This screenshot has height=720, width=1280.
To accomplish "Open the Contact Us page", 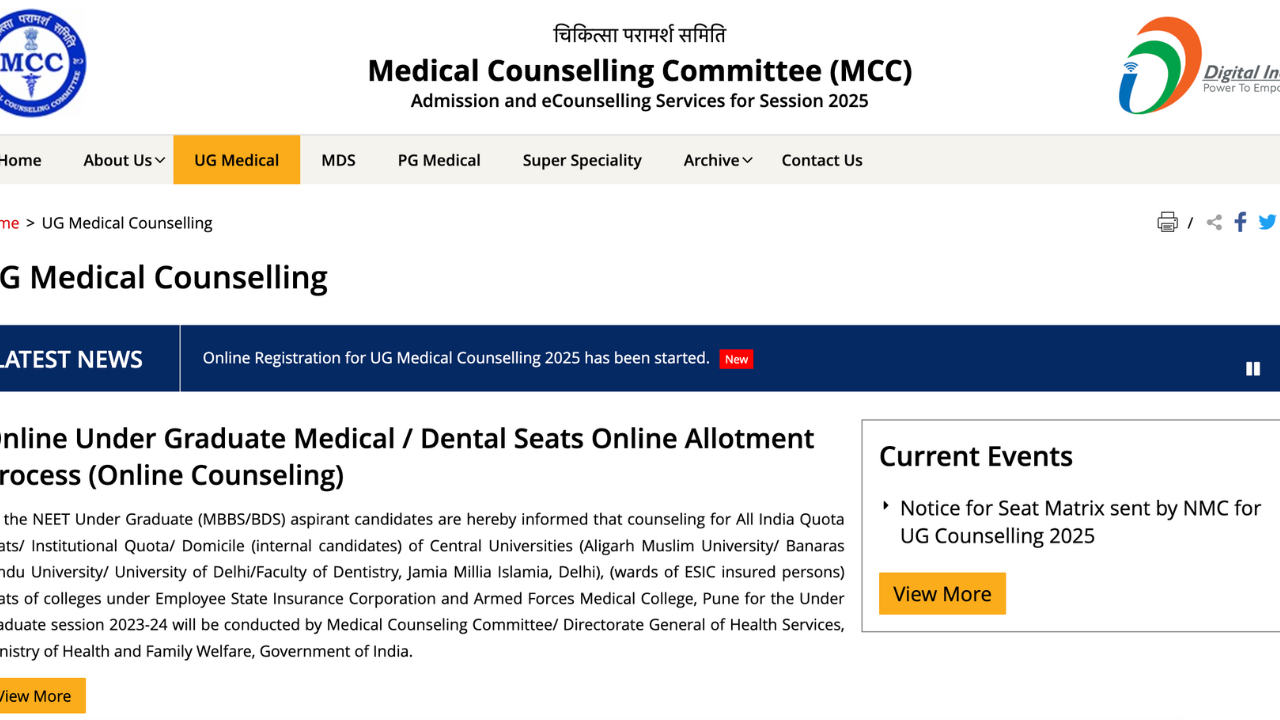I will point(822,160).
